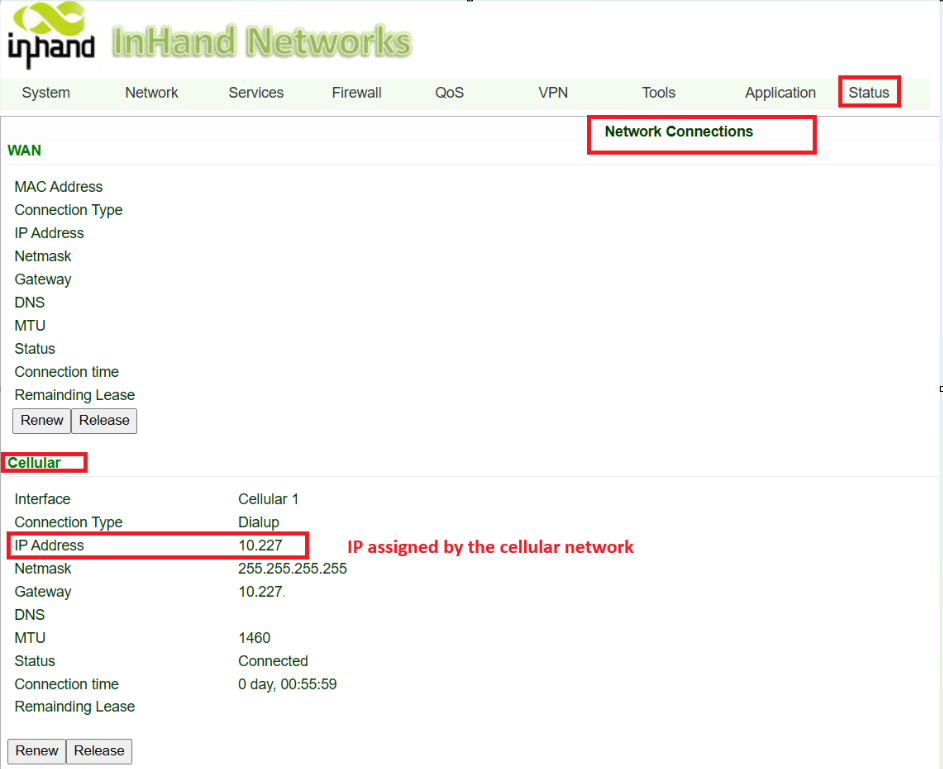Open the Network menu

[x=152, y=93]
